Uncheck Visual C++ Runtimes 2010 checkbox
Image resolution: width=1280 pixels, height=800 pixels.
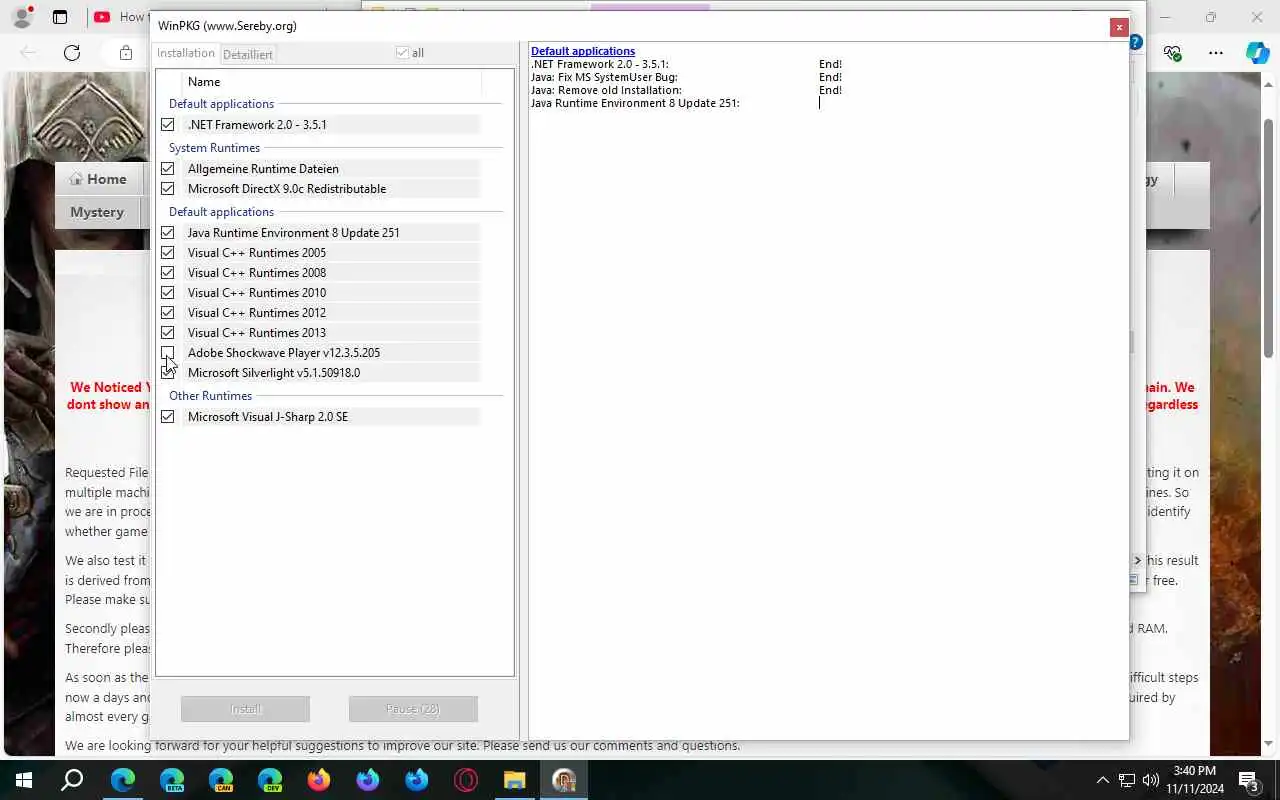168,293
